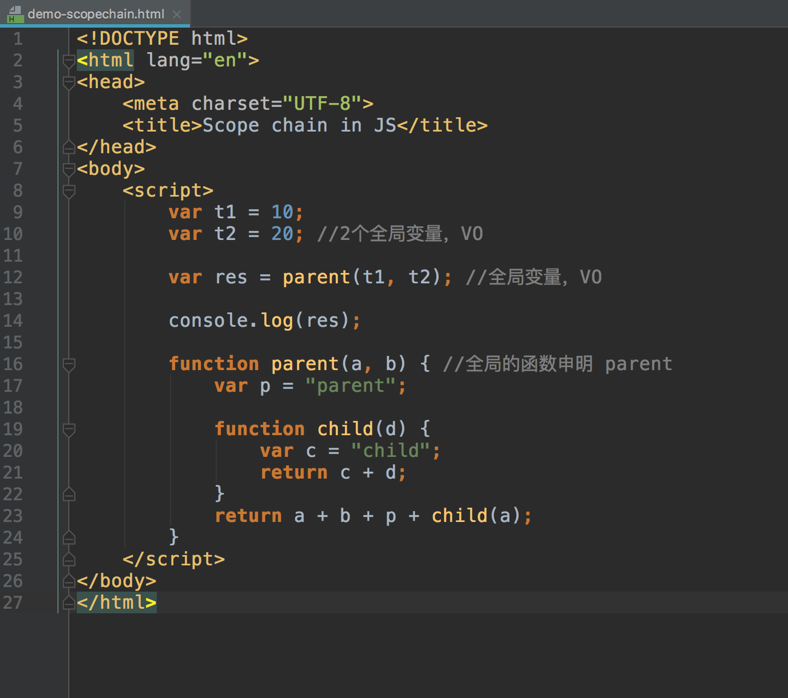Viewport: 788px width, 698px height.
Task: Click the comment //全局的函数申明 parent
Action: tap(557, 364)
